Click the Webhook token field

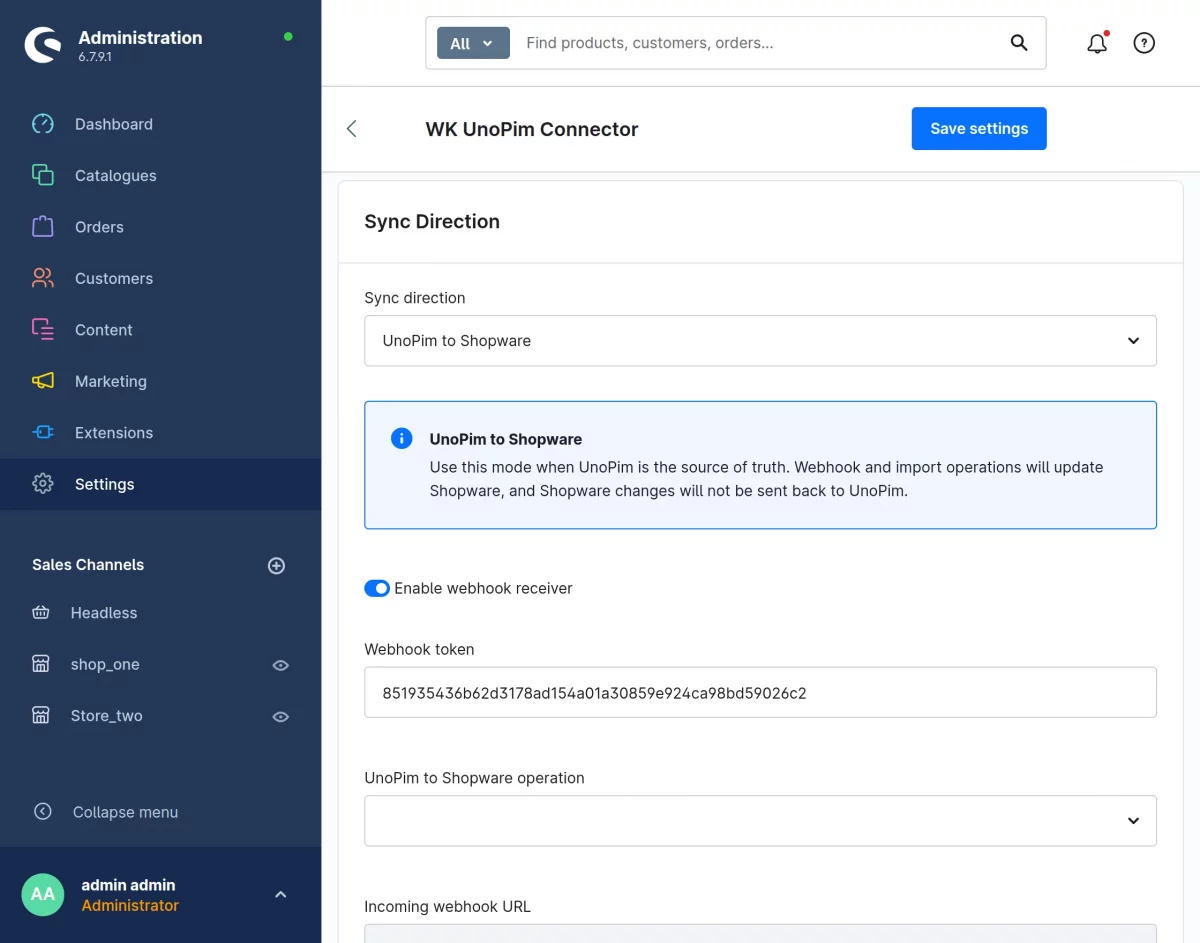tap(760, 692)
